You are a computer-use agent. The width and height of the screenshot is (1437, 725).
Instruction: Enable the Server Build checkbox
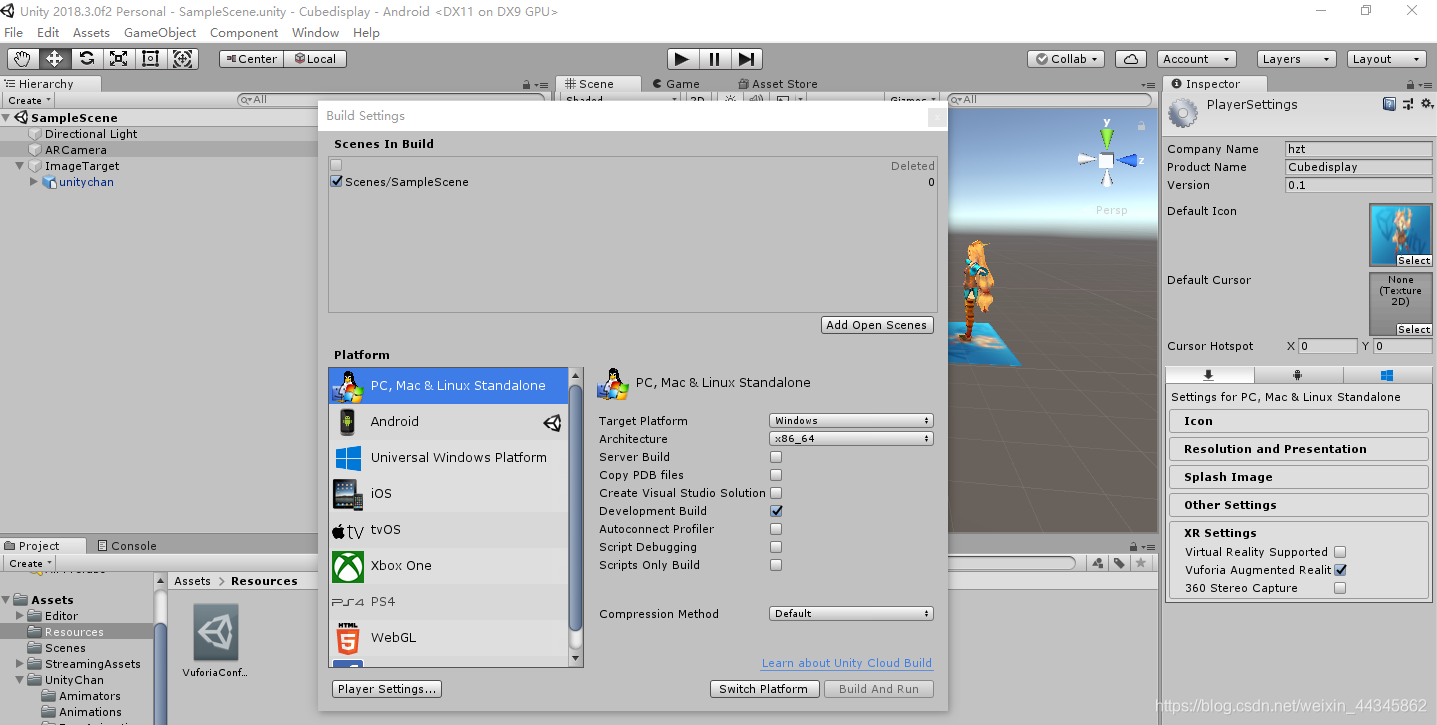pyautogui.click(x=776, y=457)
